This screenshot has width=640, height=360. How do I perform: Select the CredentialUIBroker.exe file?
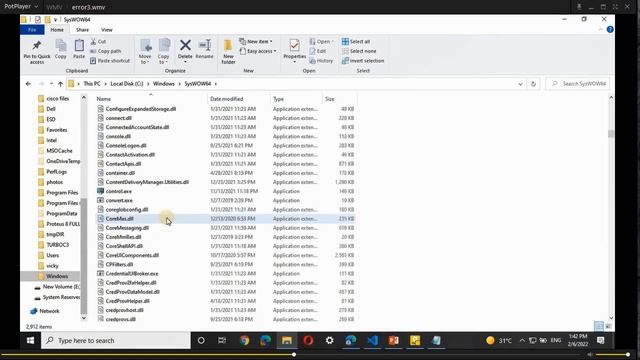pyautogui.click(x=225, y=273)
